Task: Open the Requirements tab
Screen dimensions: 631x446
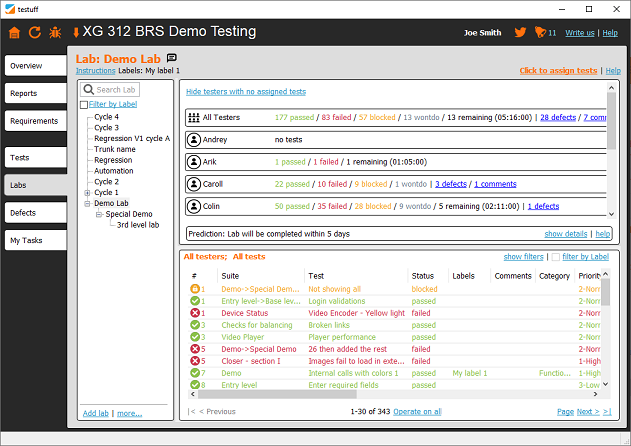Action: 36,121
